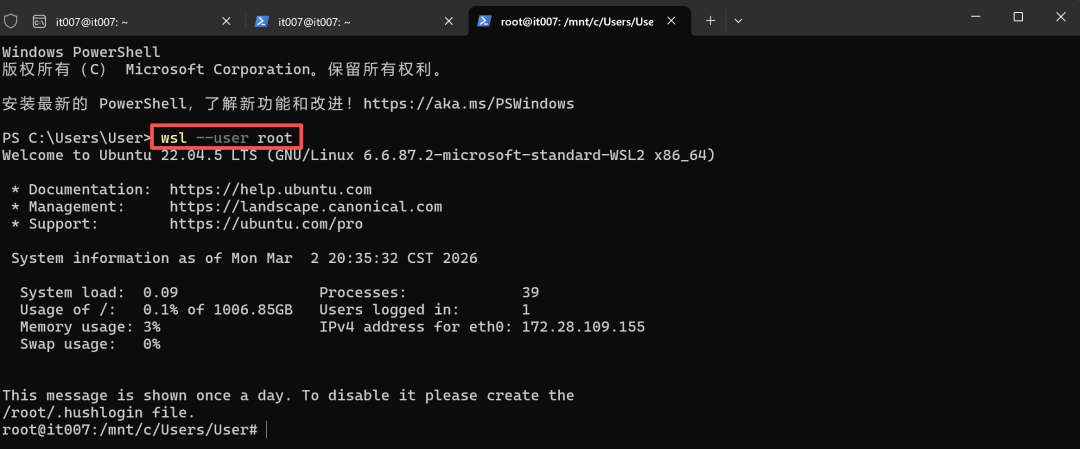Image resolution: width=1080 pixels, height=449 pixels.
Task: Click the command prompt icon on first tab
Action: [39, 21]
